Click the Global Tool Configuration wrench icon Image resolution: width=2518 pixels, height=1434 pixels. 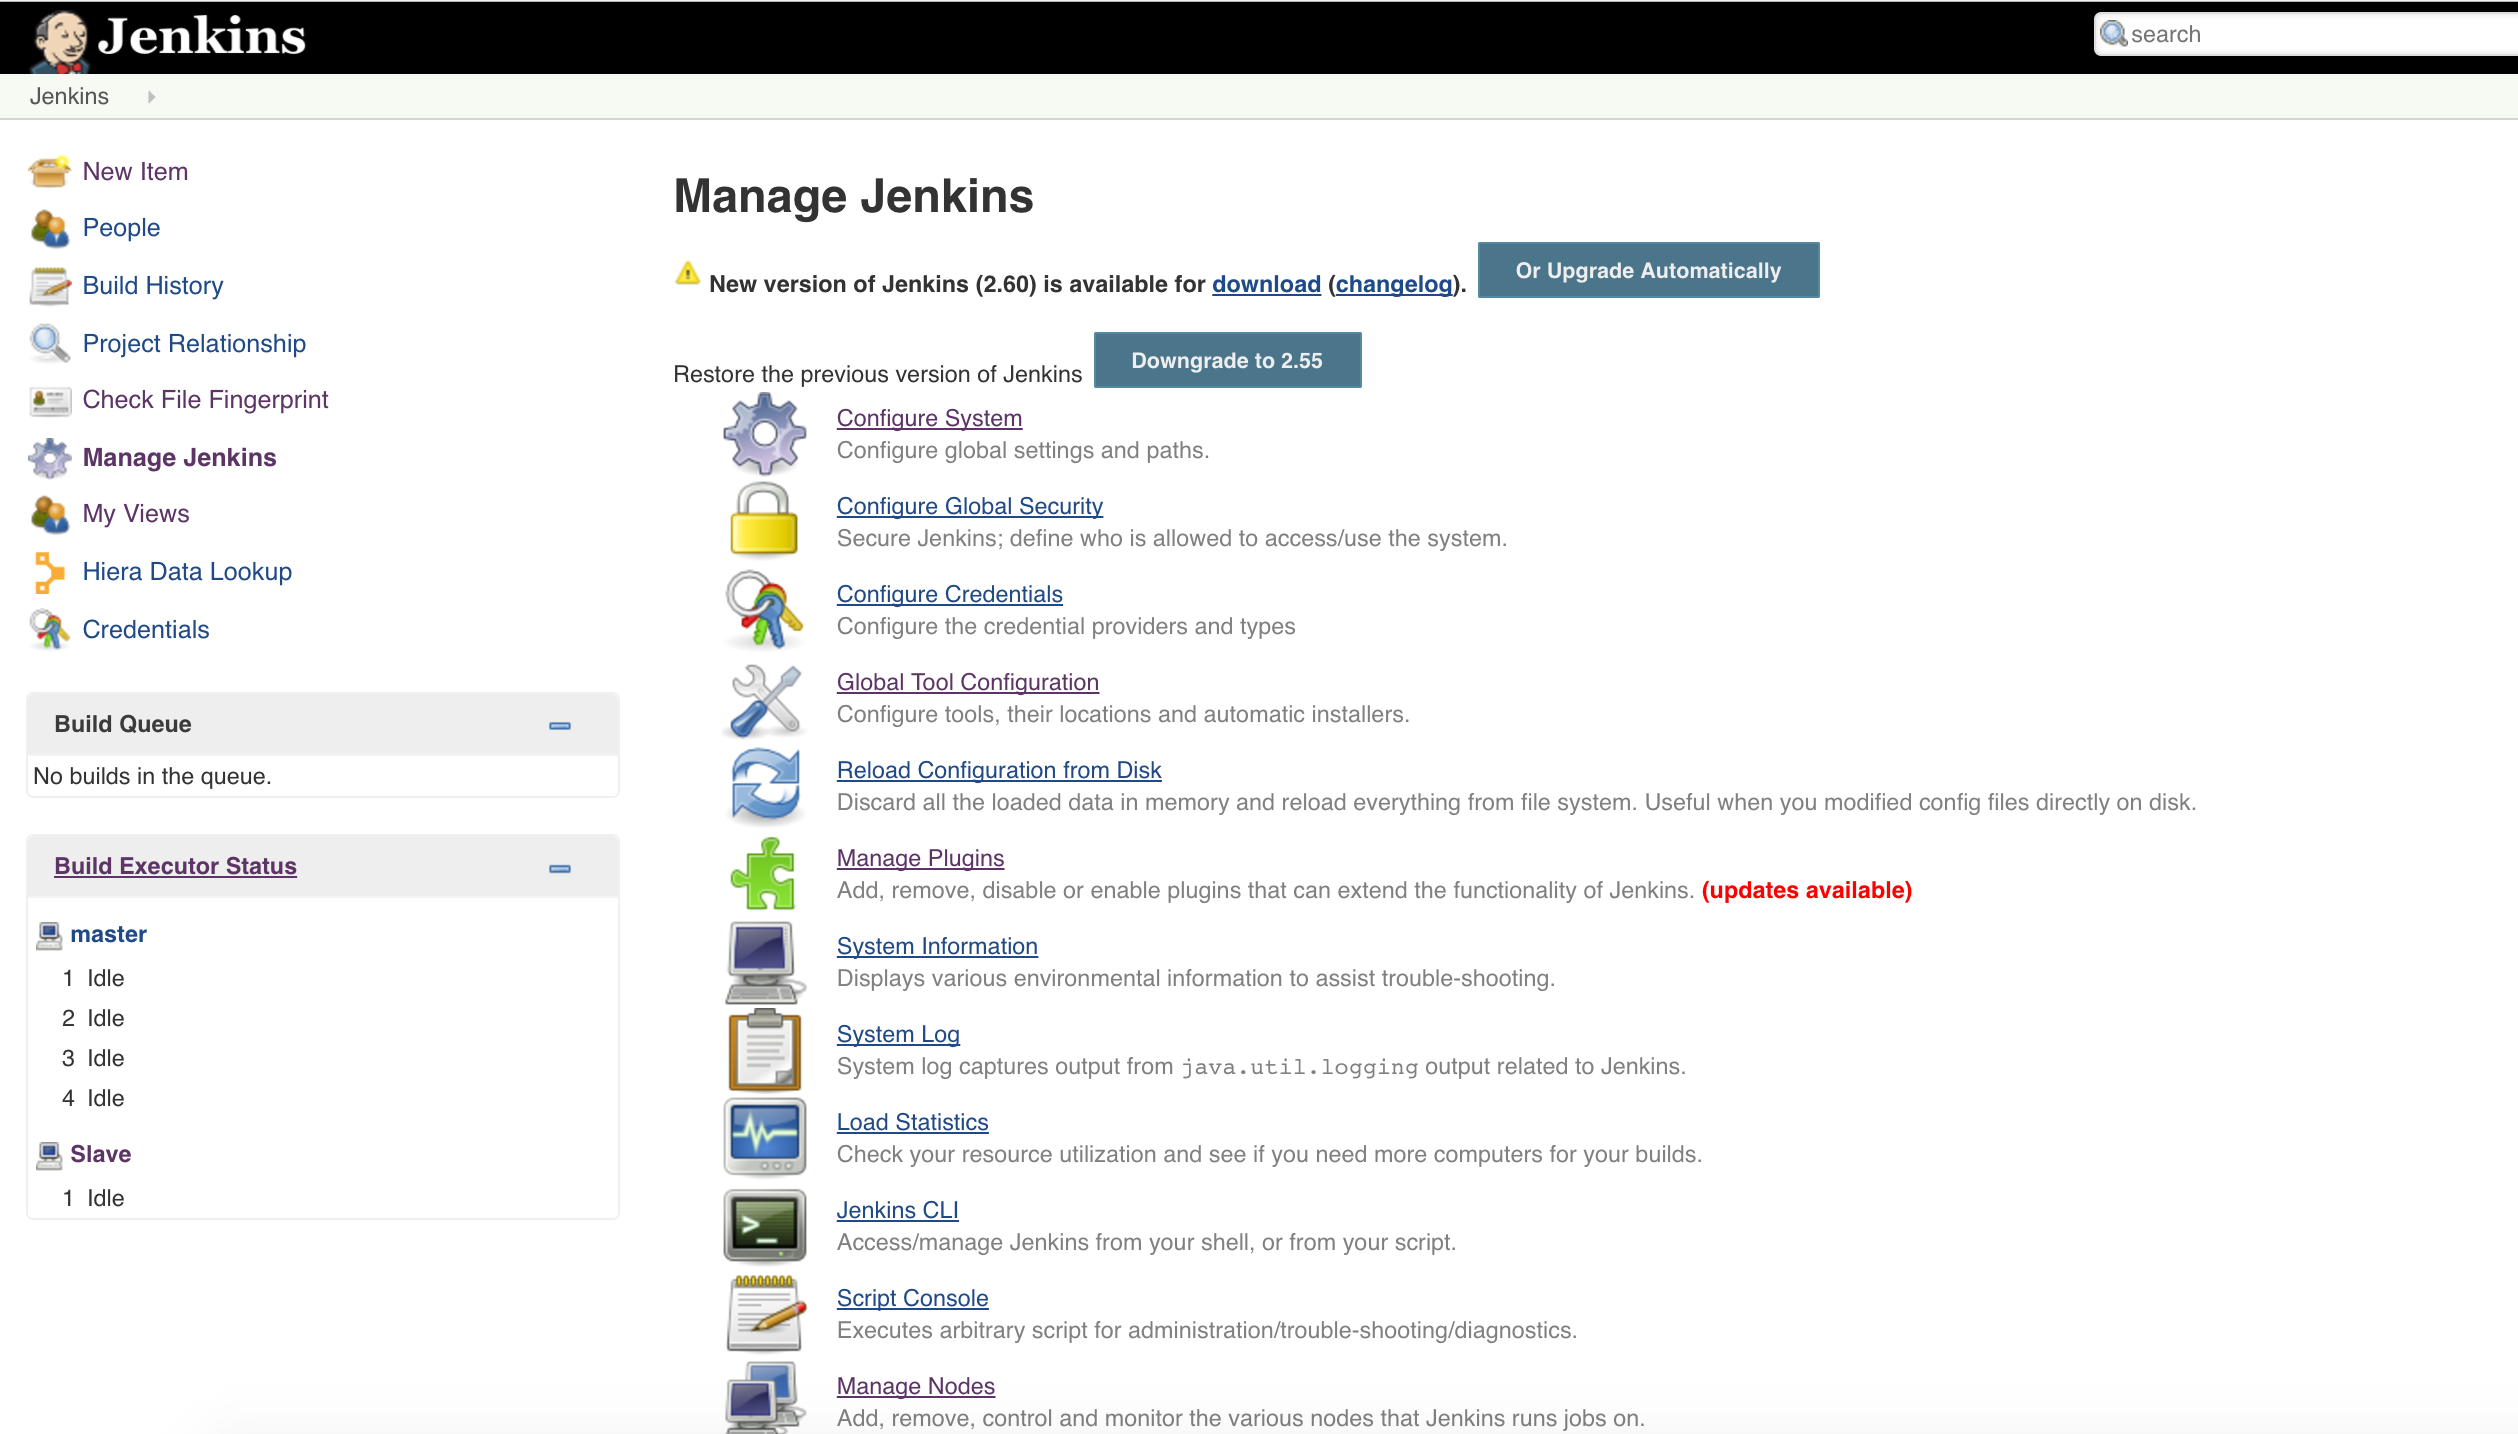(x=764, y=700)
